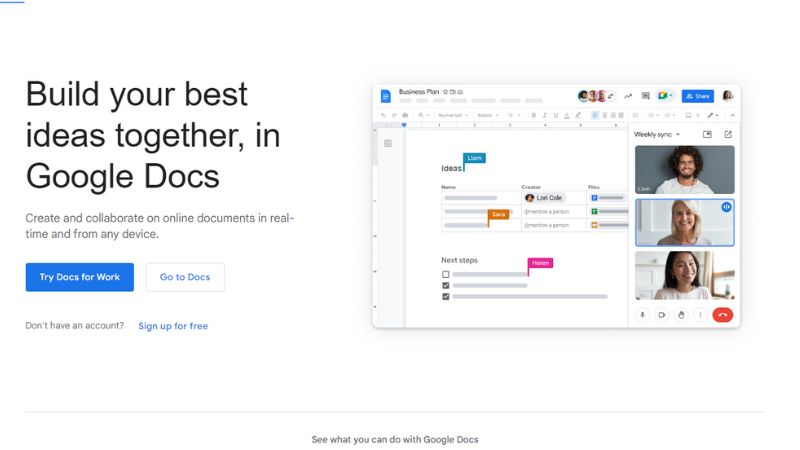Open Go to Docs
This screenshot has height=450, width=800.
(x=185, y=277)
